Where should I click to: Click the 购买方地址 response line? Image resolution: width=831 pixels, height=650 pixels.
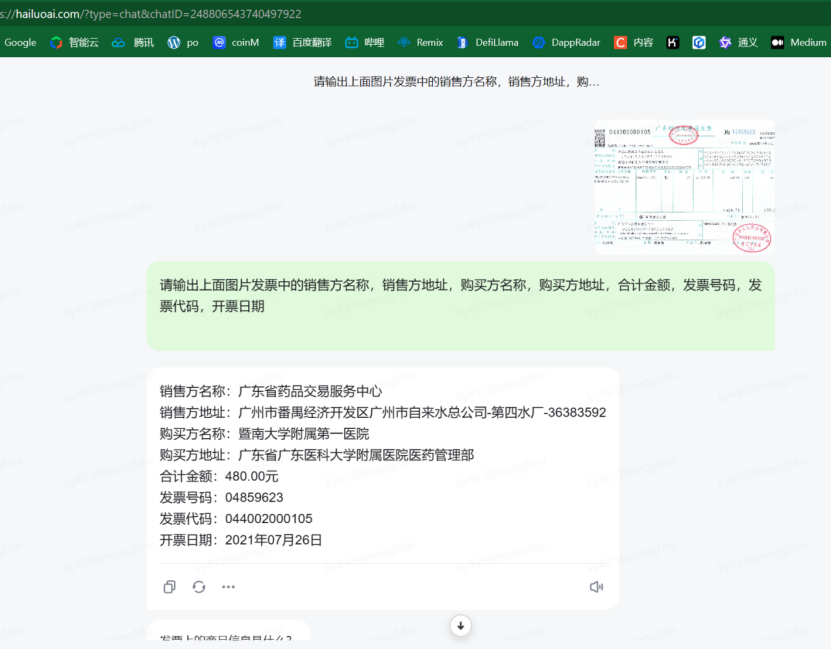pyautogui.click(x=317, y=455)
